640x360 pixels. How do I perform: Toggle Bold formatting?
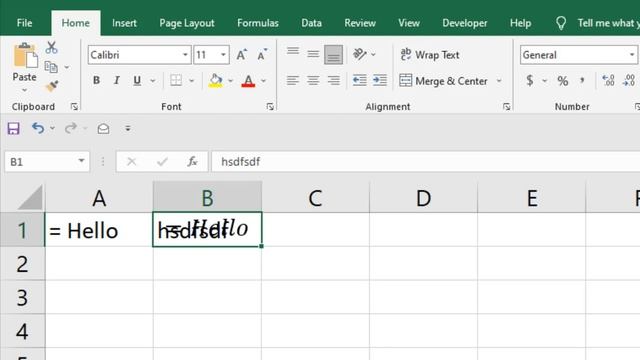click(96, 80)
